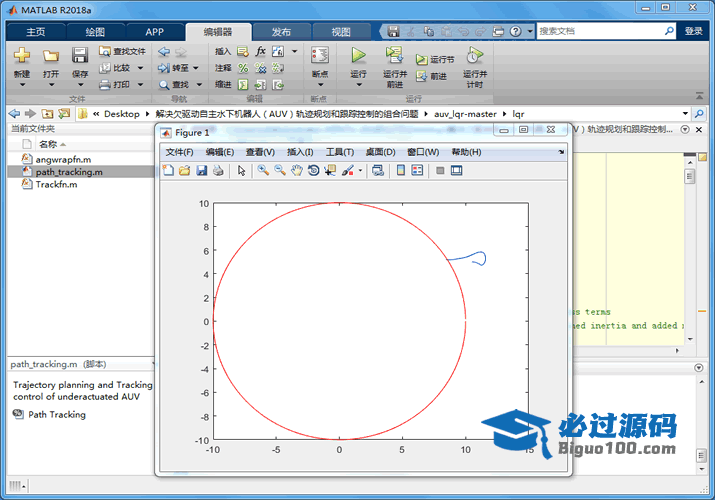This screenshot has width=715, height=500.
Task: Click the Find (查找) magnifier button
Action: click(174, 85)
